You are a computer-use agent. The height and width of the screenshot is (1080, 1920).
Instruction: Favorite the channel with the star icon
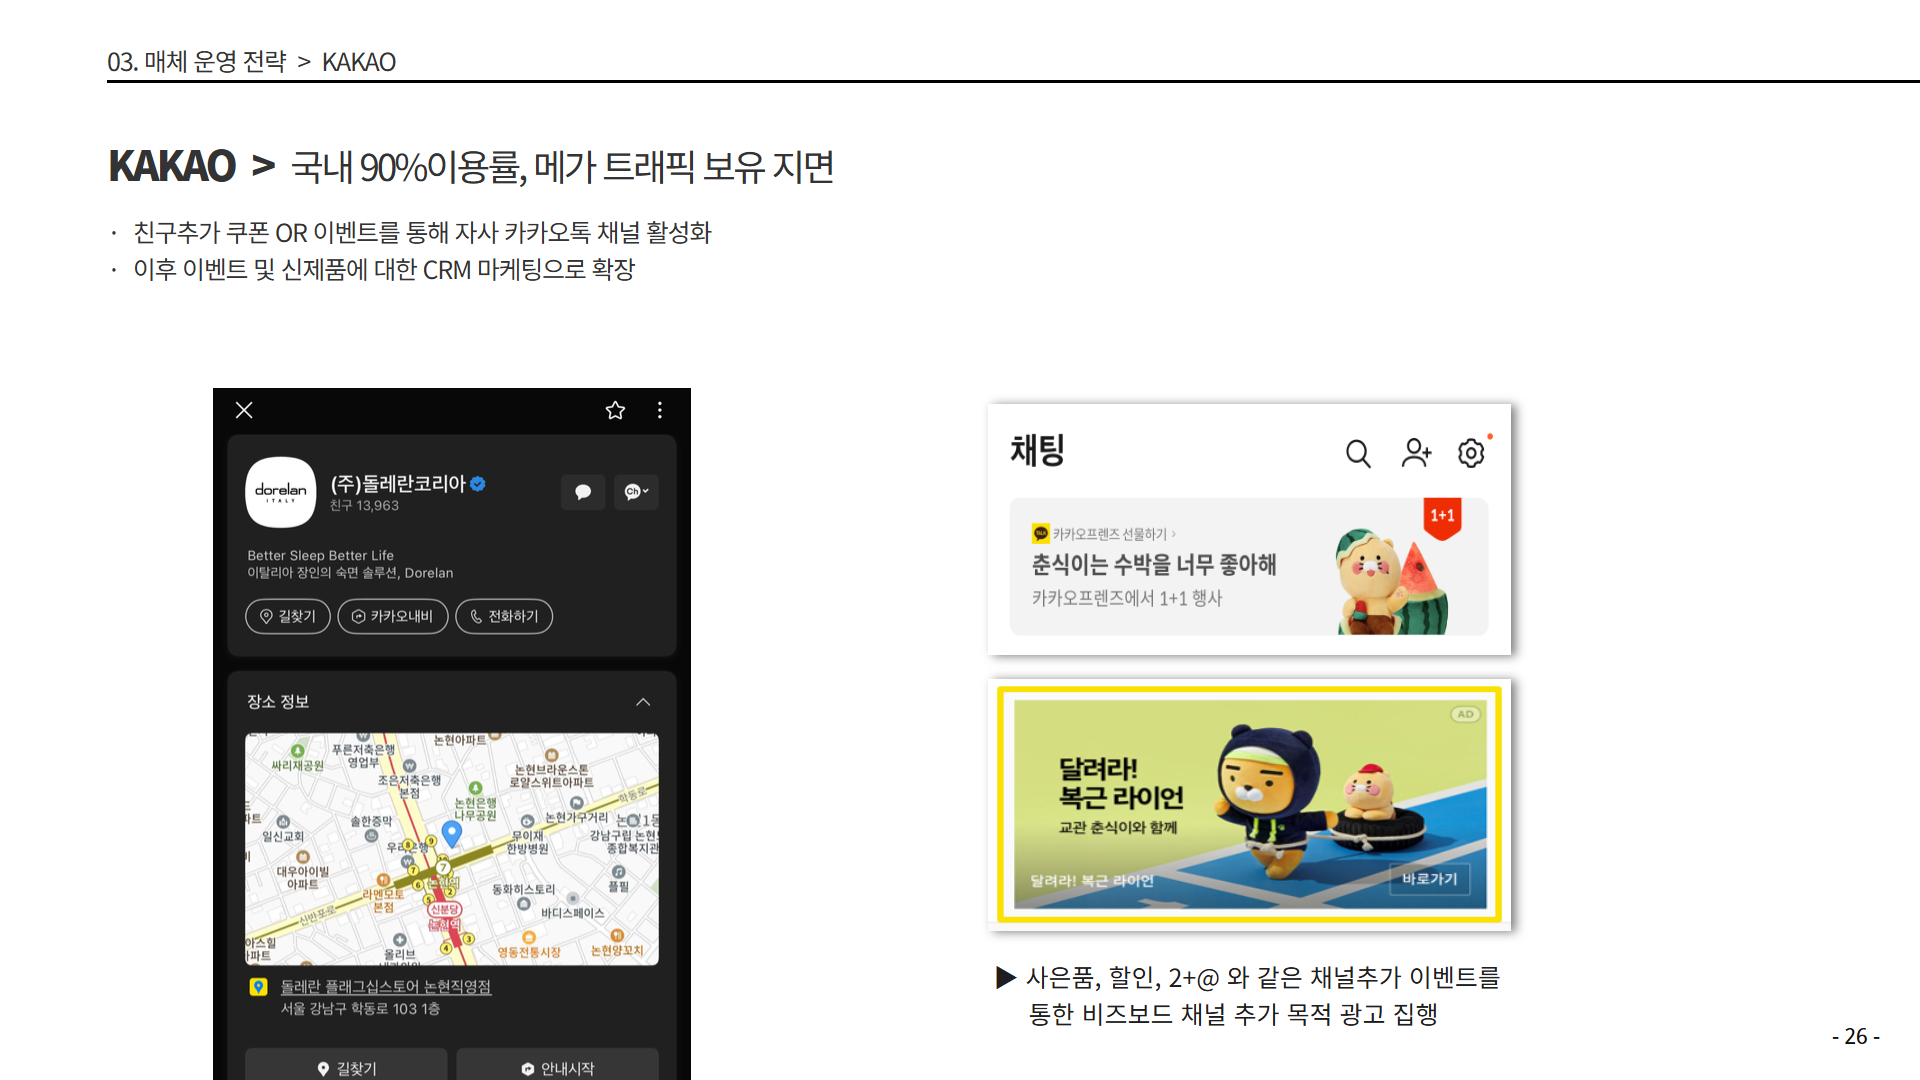coord(615,410)
